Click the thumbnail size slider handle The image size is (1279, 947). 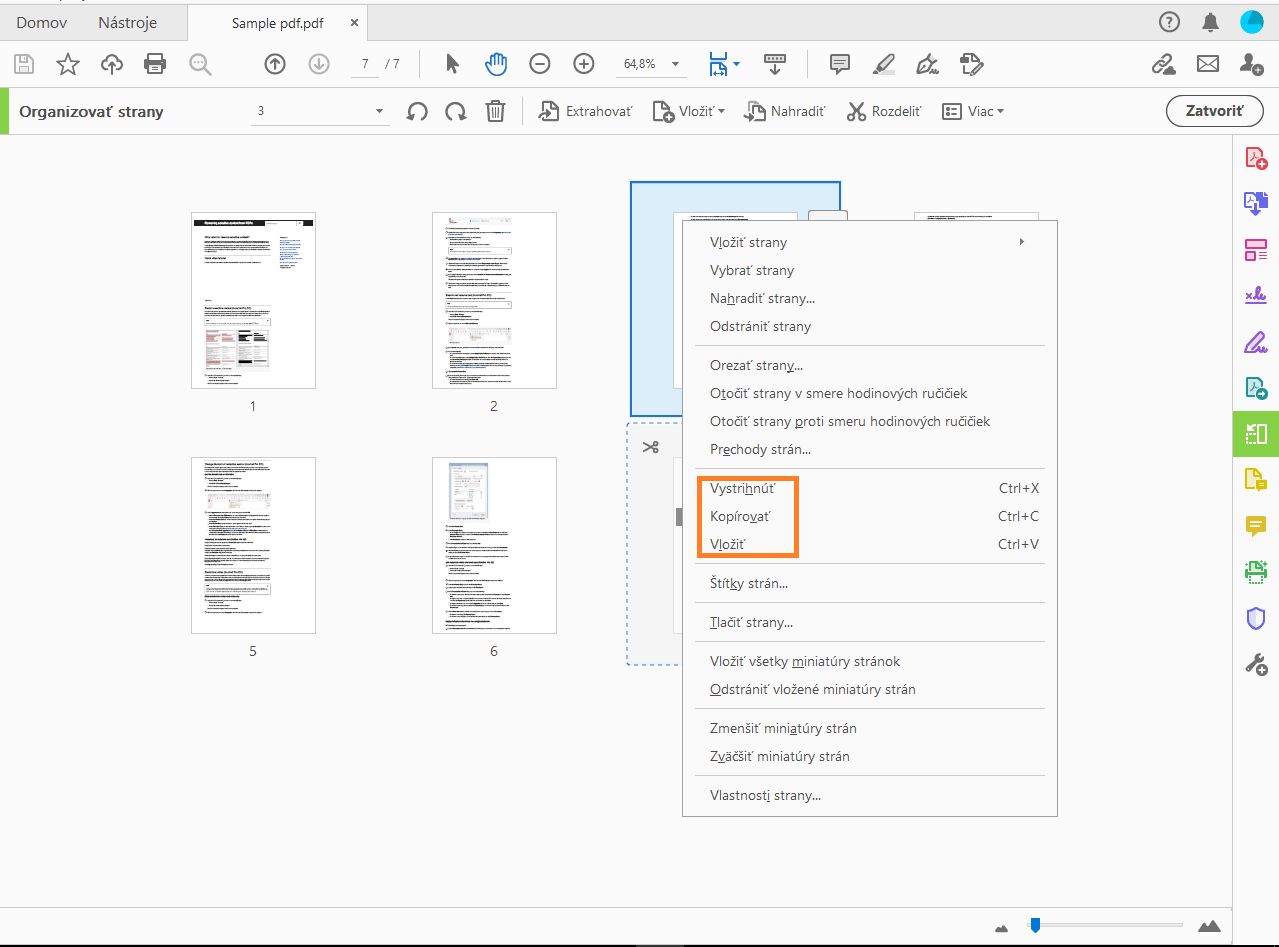[x=1035, y=925]
